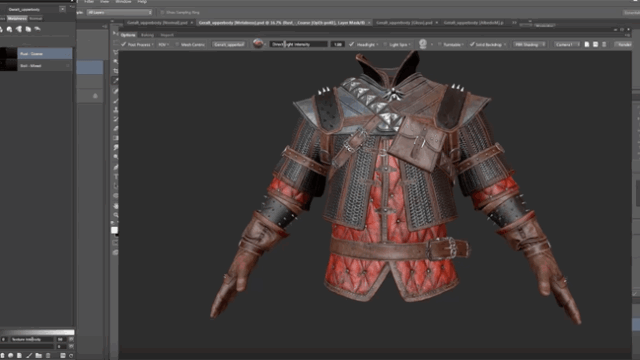Click the Texture Intensity field
Viewport: 640px width, 360px height.
(x=31, y=339)
